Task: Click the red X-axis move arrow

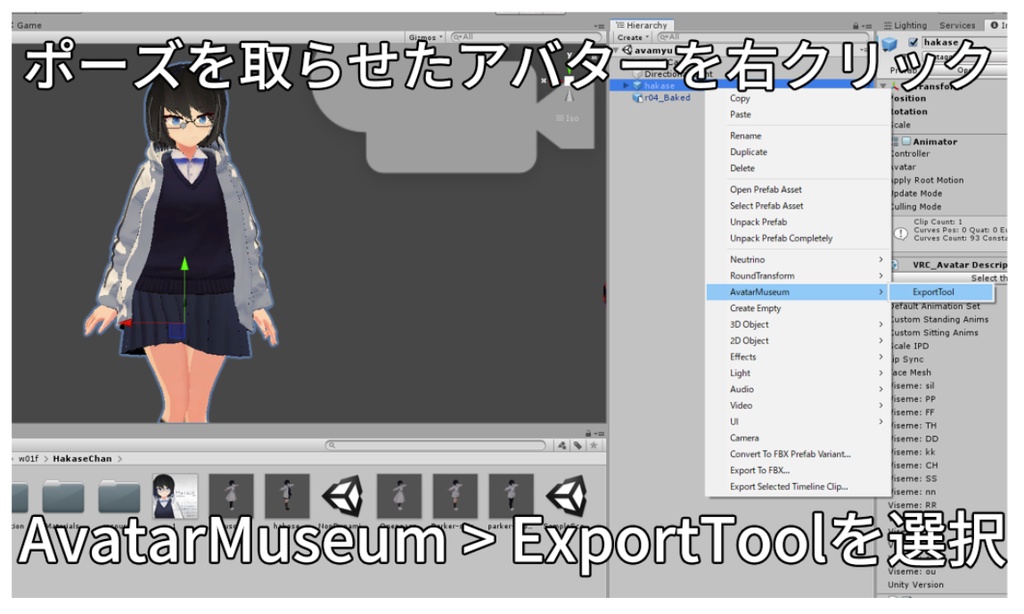Action: [127, 323]
